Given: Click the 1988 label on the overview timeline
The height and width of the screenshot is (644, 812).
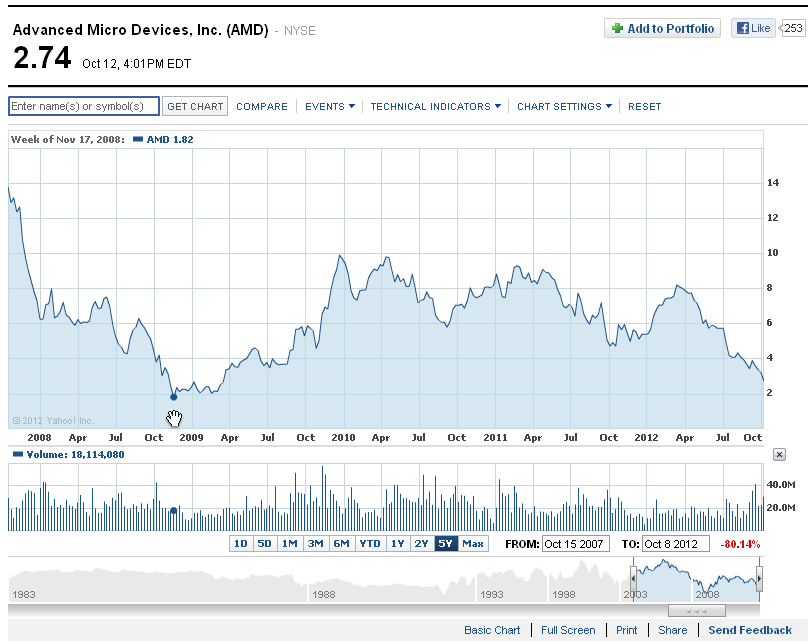Looking at the screenshot, I should tap(324, 594).
